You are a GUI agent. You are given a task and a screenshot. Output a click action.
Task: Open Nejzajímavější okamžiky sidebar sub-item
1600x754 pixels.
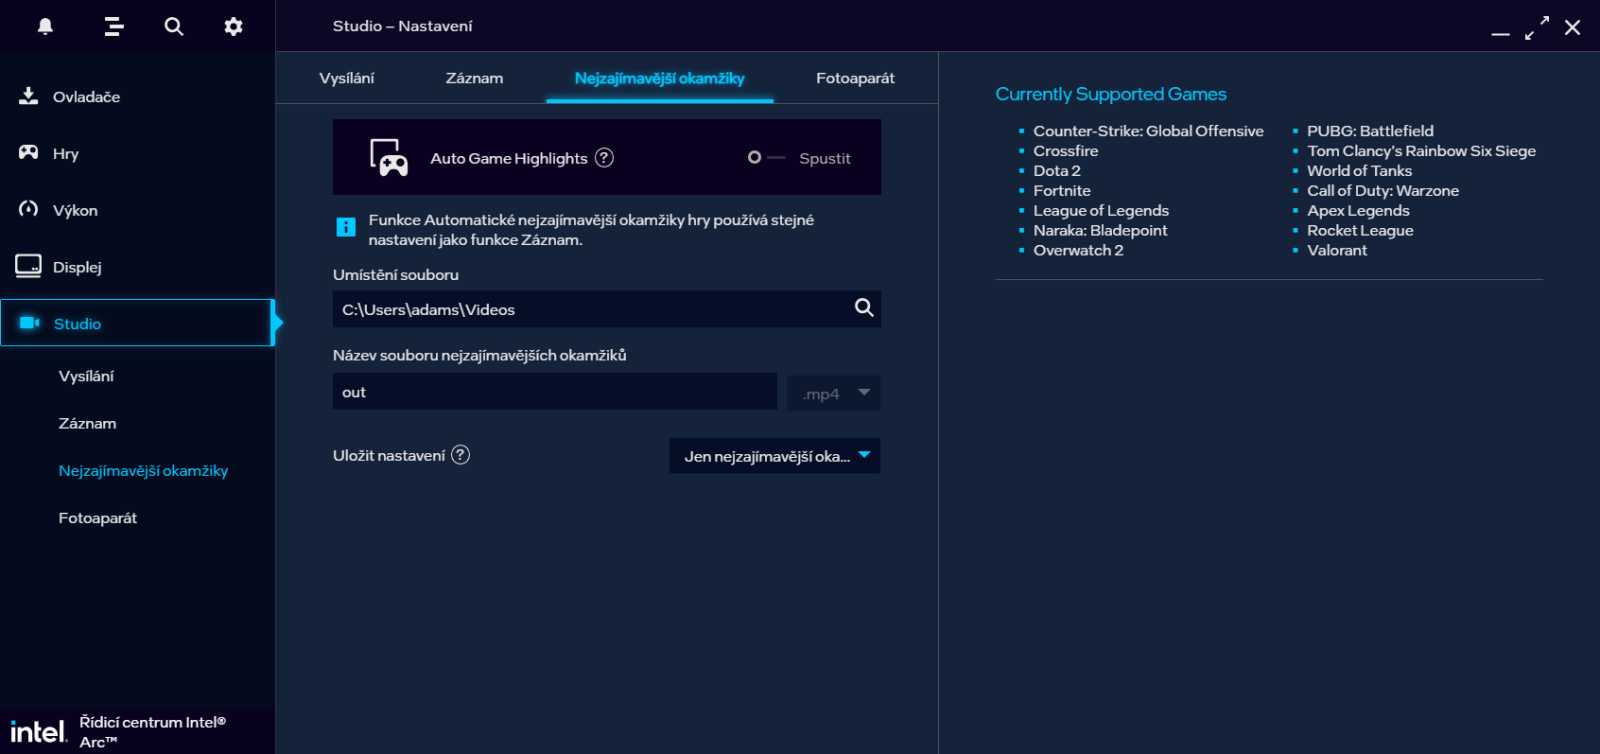pos(143,470)
